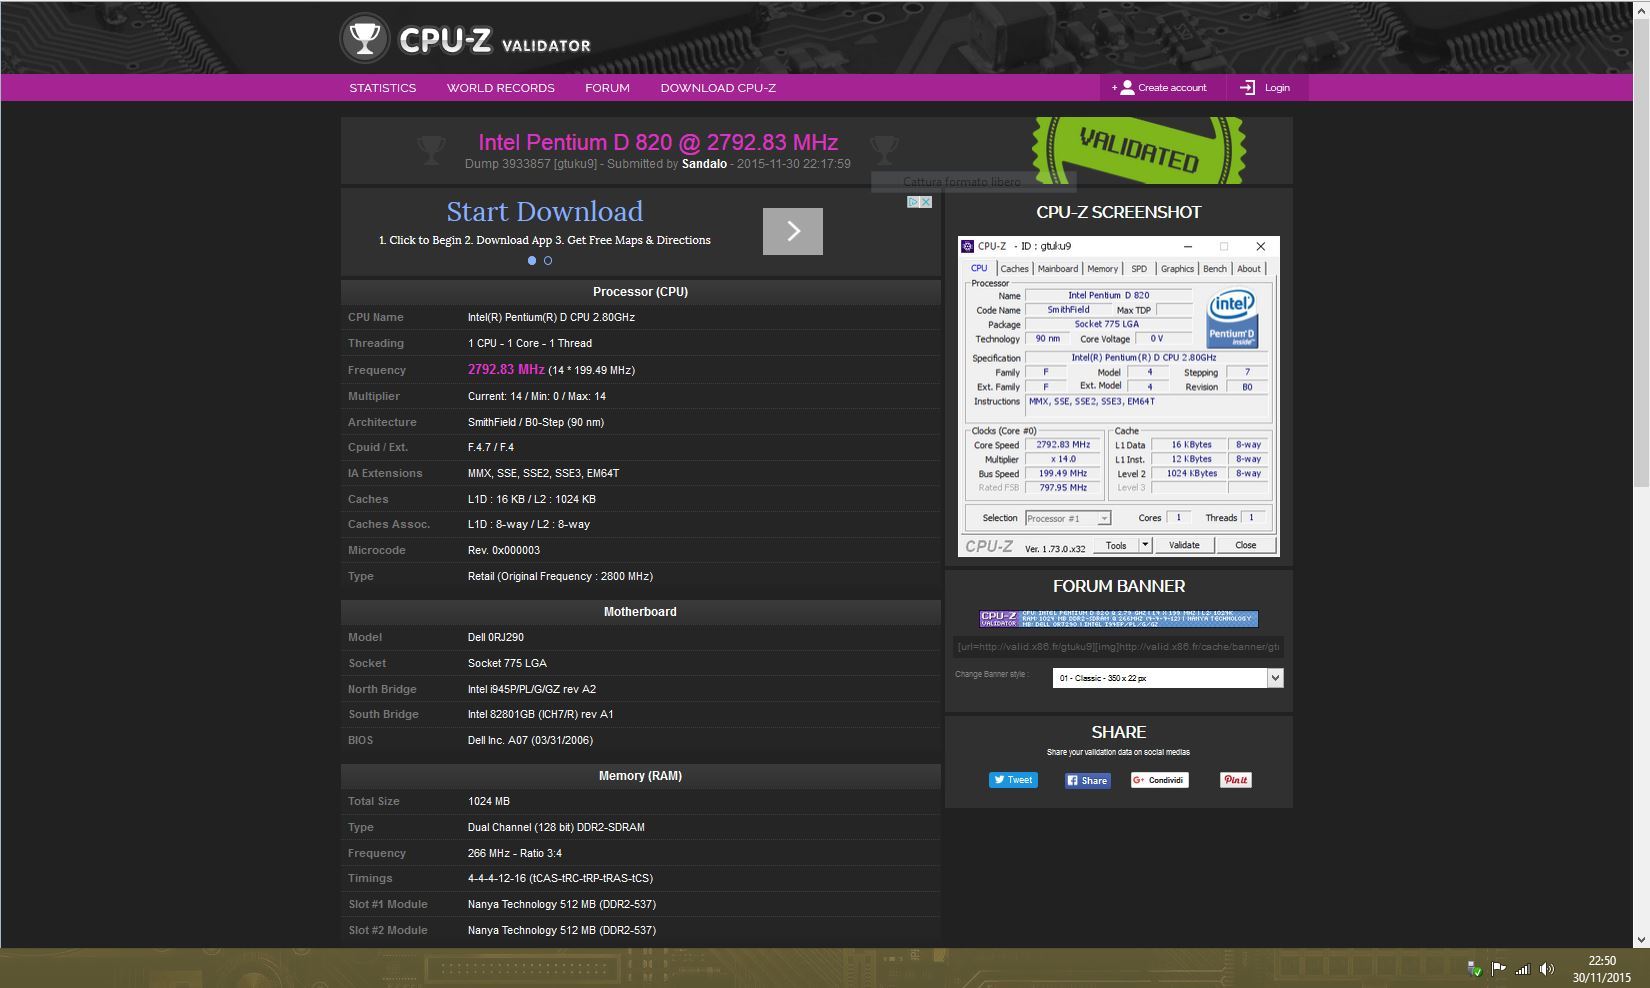Open the Action Center flag tray icon
This screenshot has width=1650, height=988.
point(1498,968)
